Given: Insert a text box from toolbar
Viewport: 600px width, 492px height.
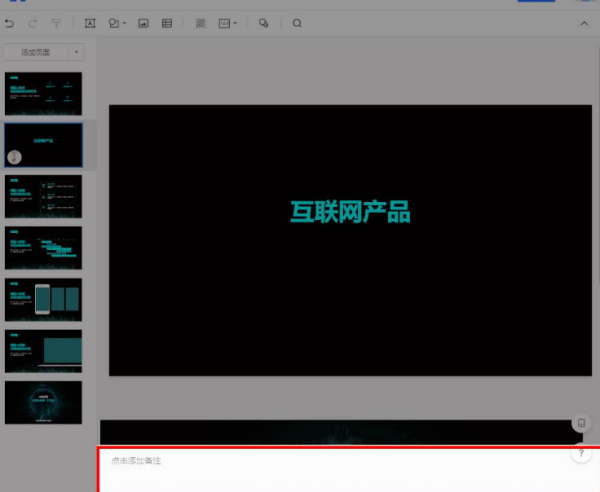Looking at the screenshot, I should (x=90, y=23).
